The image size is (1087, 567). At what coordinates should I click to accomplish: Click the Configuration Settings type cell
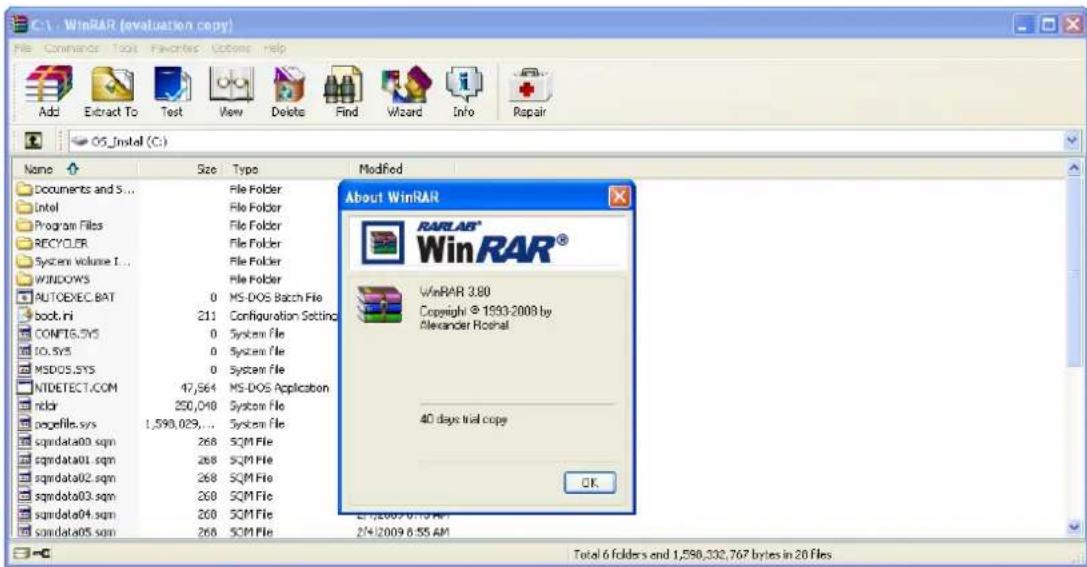(x=284, y=315)
